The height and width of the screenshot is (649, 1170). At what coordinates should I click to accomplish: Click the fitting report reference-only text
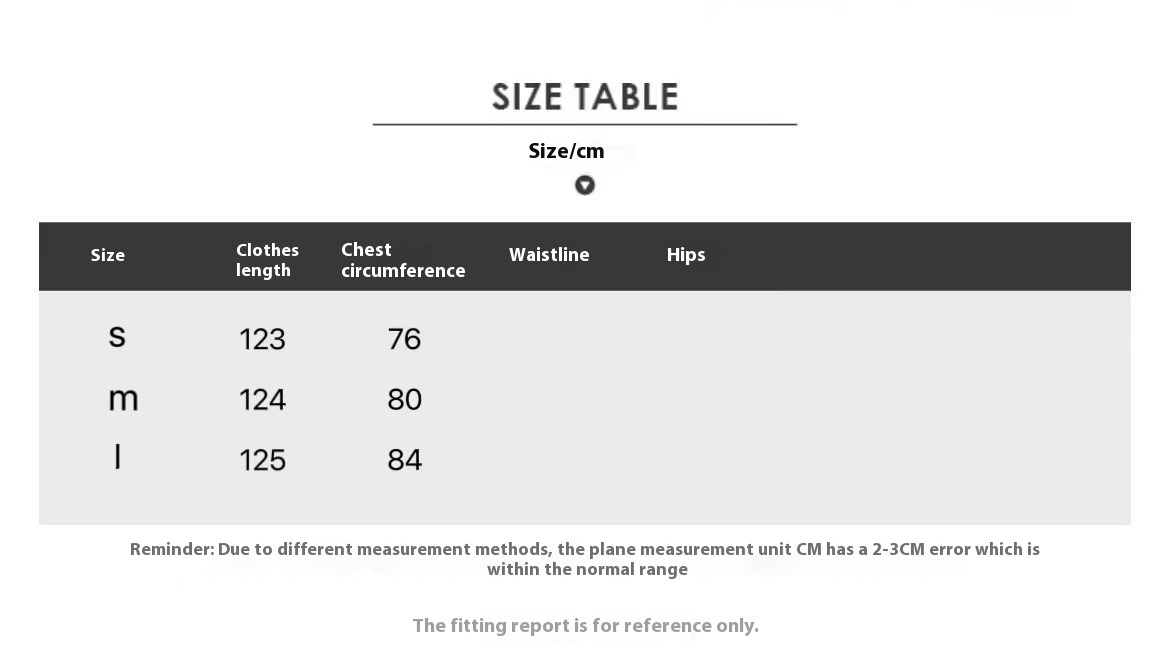click(586, 625)
